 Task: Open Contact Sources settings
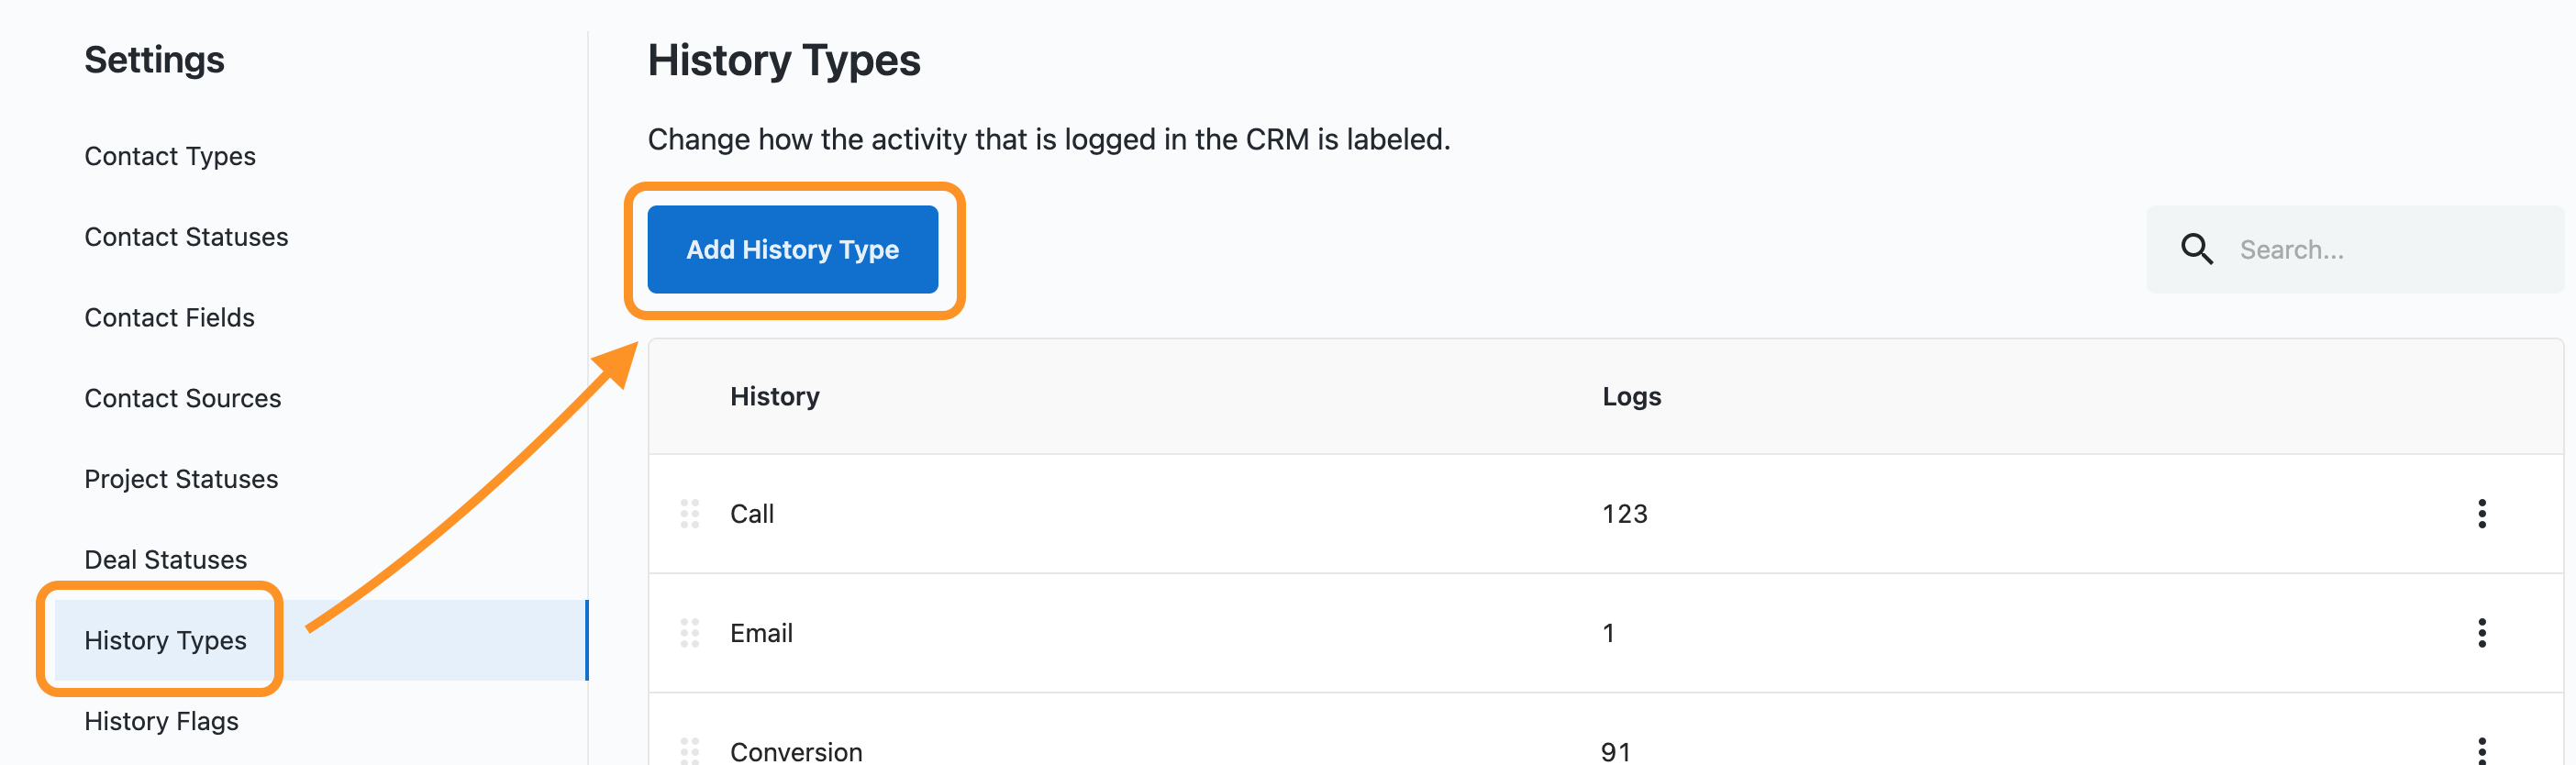183,398
